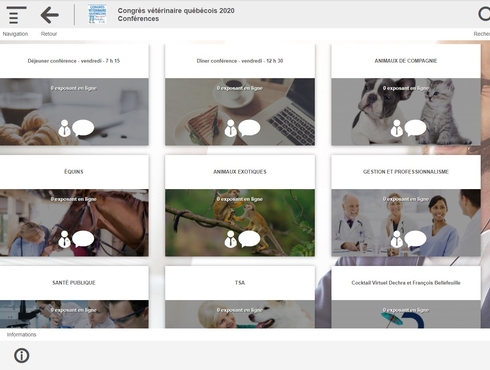
Task: Click '0 exposant en ligne' on Cocktail Virtuel card
Action: [406, 310]
